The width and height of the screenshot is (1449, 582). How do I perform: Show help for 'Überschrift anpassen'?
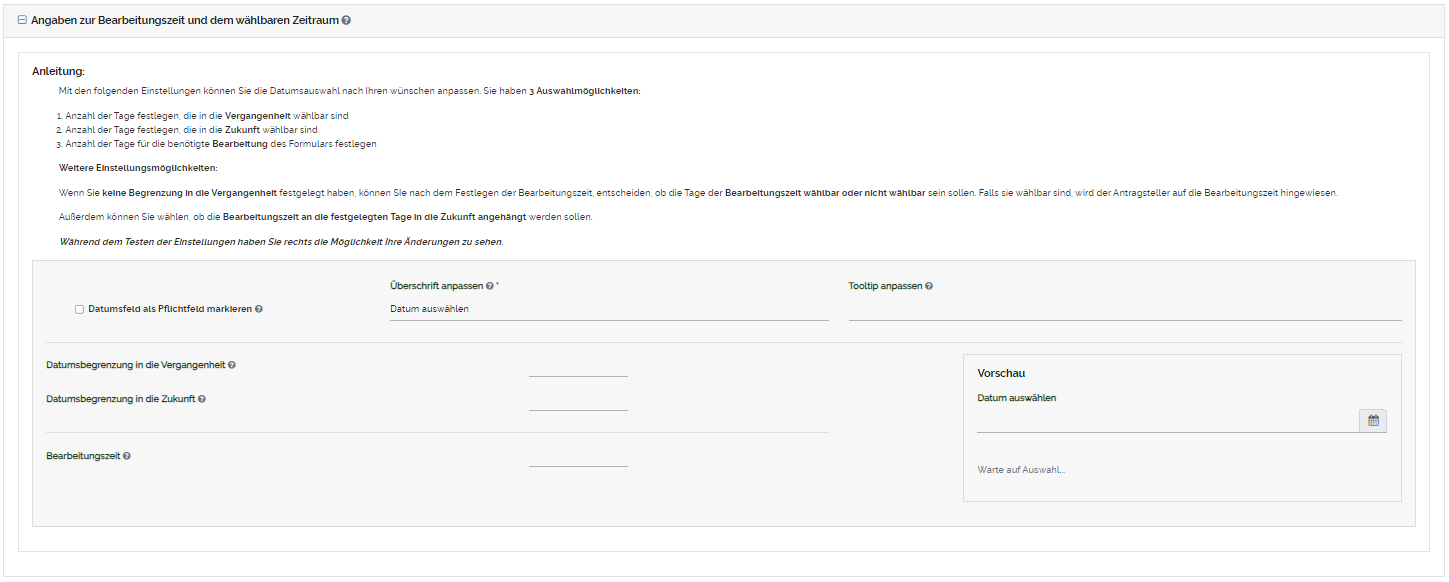click(x=489, y=286)
